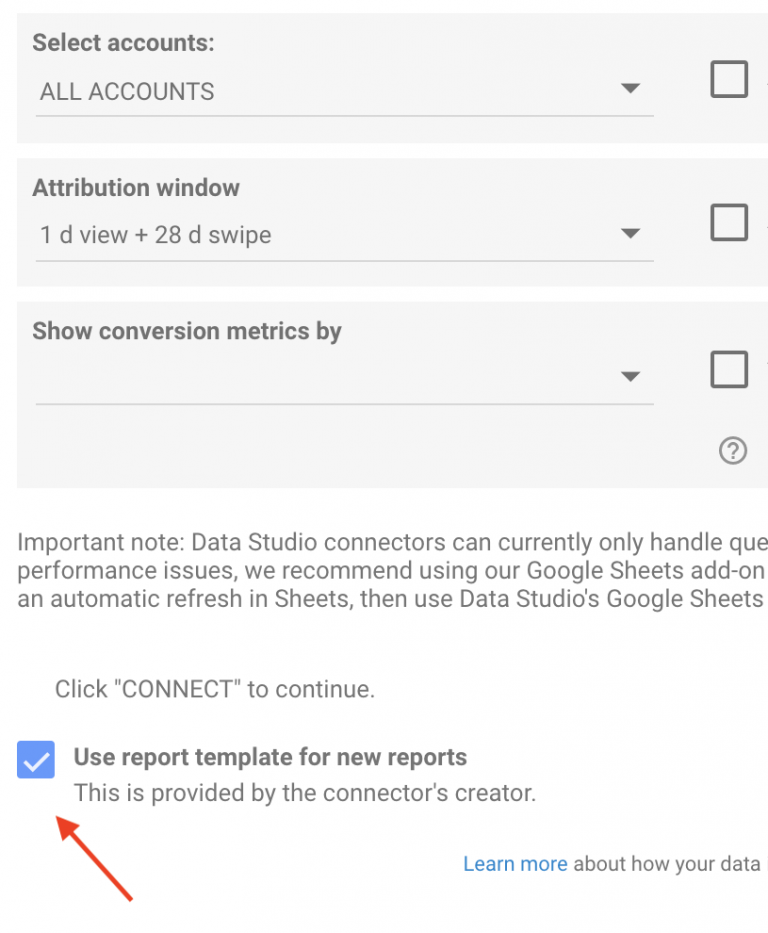Screen dimensions: 768x933
Task: Click the dropdown arrow for Select accounts
Action: click(630, 89)
